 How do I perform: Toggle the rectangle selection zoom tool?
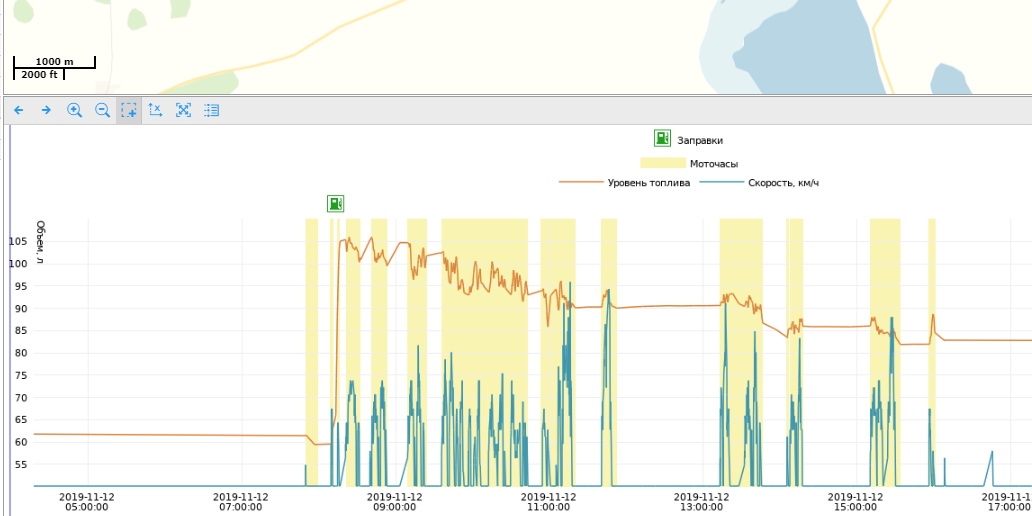coord(129,110)
